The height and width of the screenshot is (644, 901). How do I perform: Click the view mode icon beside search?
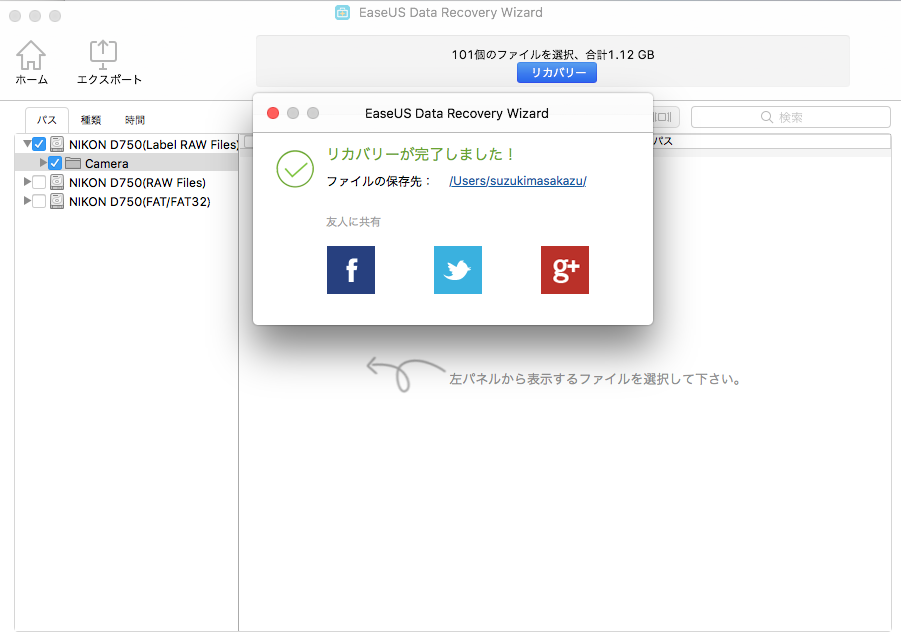tap(664, 117)
